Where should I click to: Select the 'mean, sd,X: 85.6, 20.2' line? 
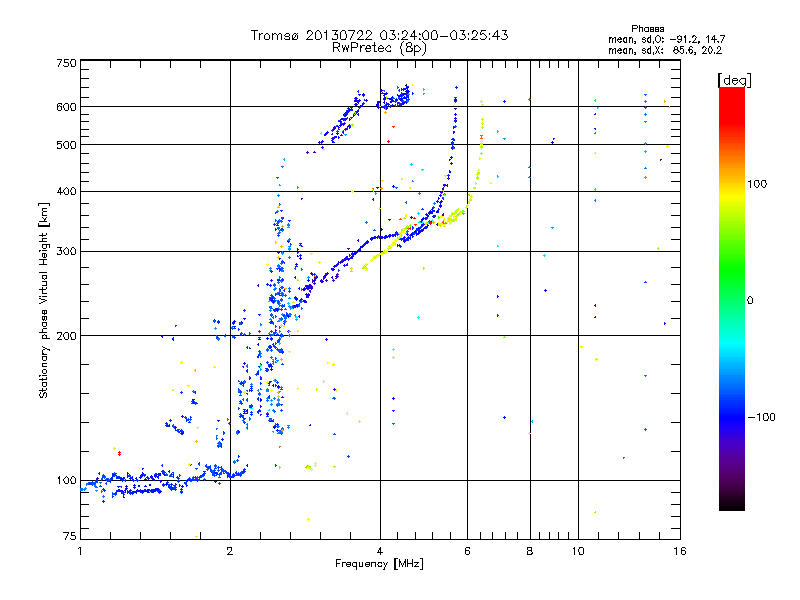(665, 51)
